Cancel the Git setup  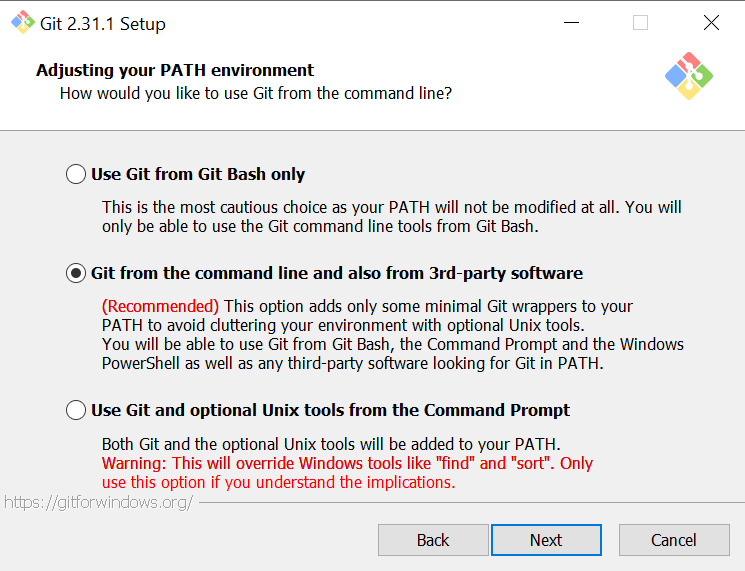click(673, 540)
